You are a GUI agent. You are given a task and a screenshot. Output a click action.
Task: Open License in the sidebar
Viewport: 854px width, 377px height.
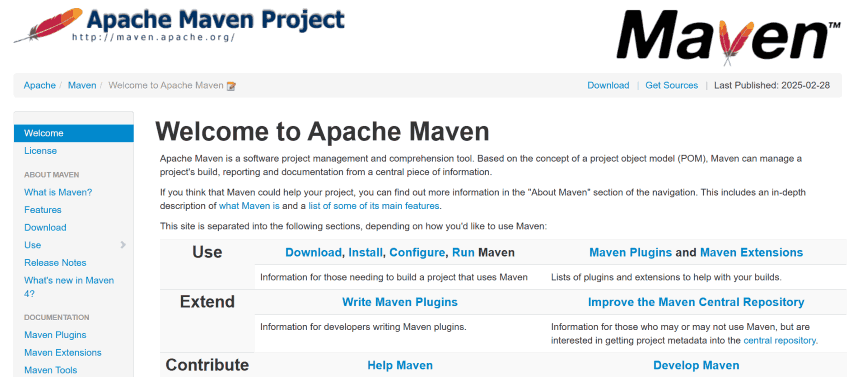(40, 151)
